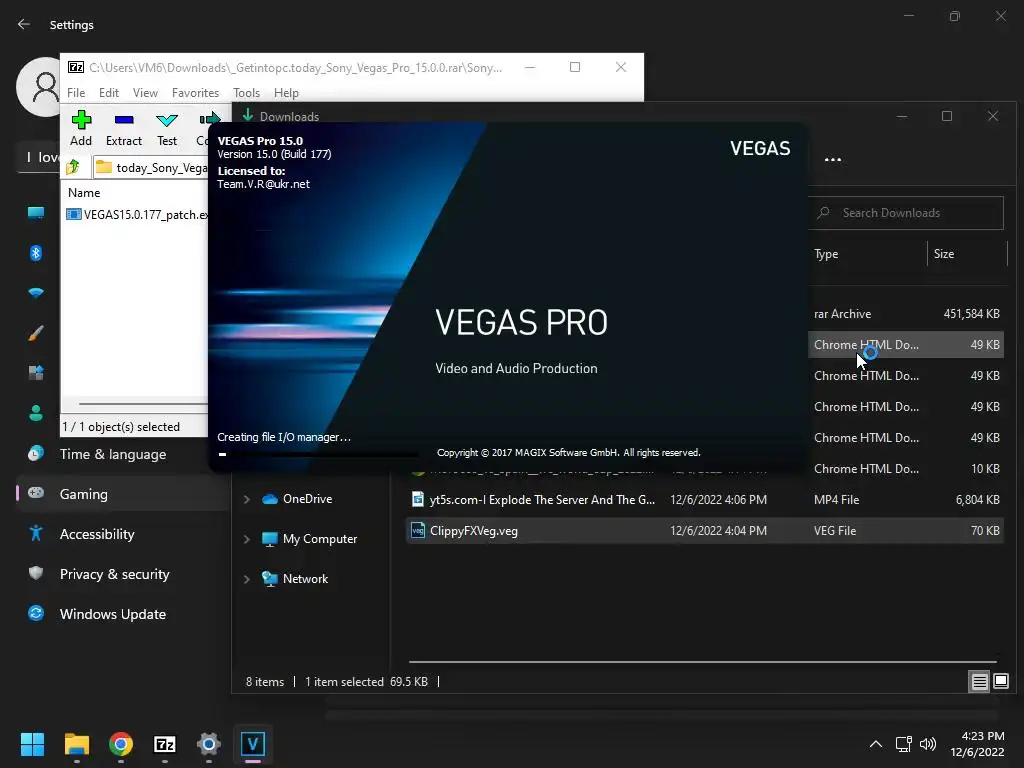The image size is (1024, 768).
Task: Open the clock showing 4:23 PM
Action: (977, 744)
